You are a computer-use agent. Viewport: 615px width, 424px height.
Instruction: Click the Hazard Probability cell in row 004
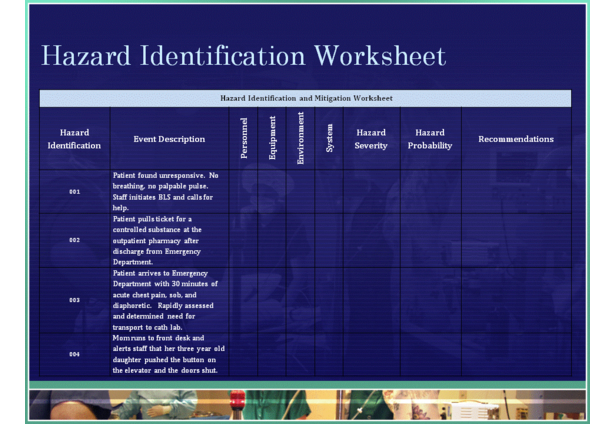click(430, 354)
